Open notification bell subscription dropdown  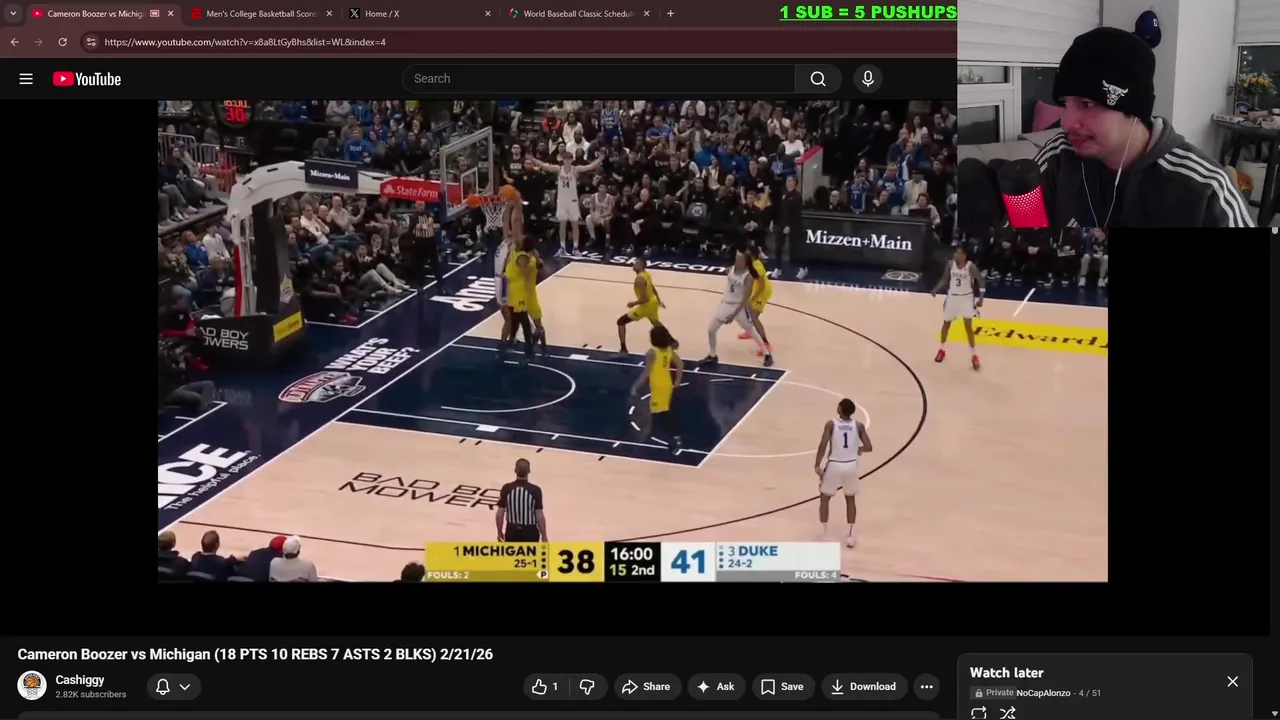coord(172,686)
